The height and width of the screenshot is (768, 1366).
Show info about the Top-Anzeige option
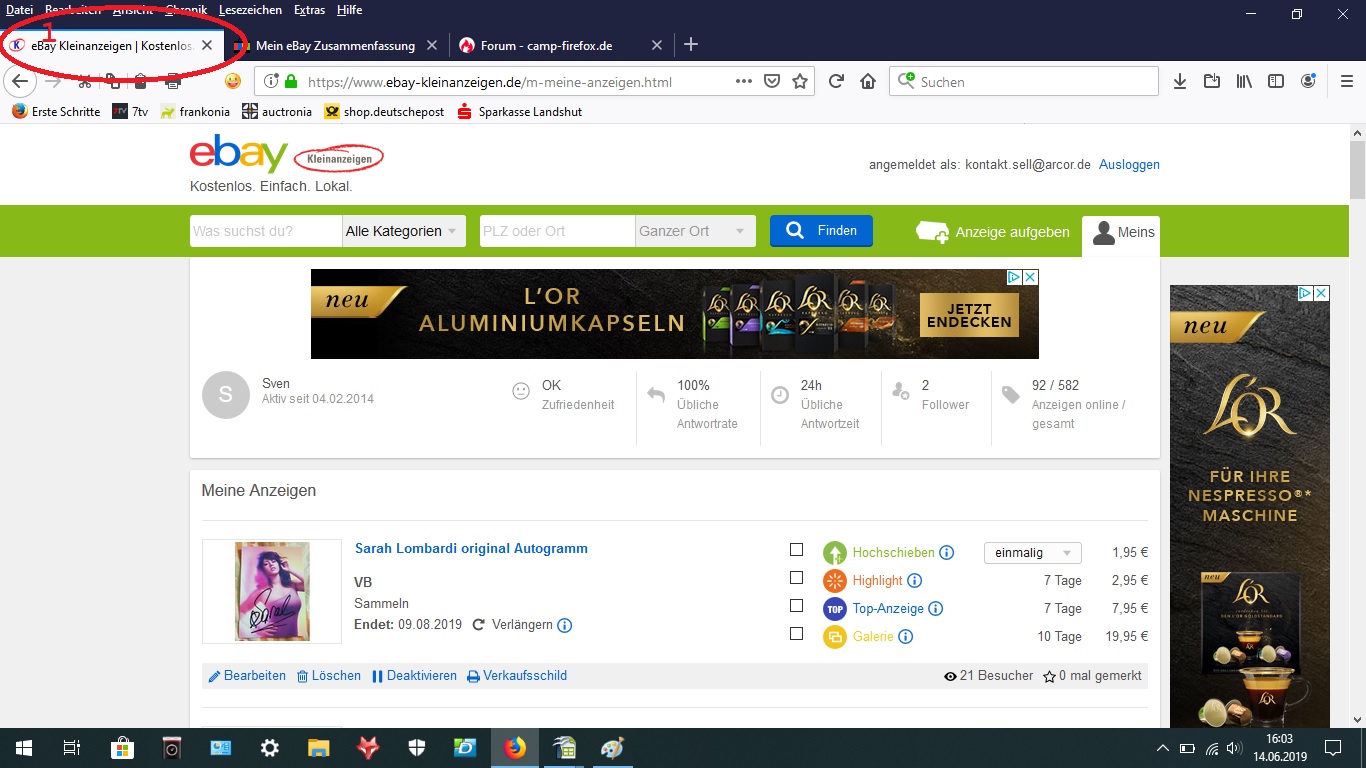coord(935,609)
